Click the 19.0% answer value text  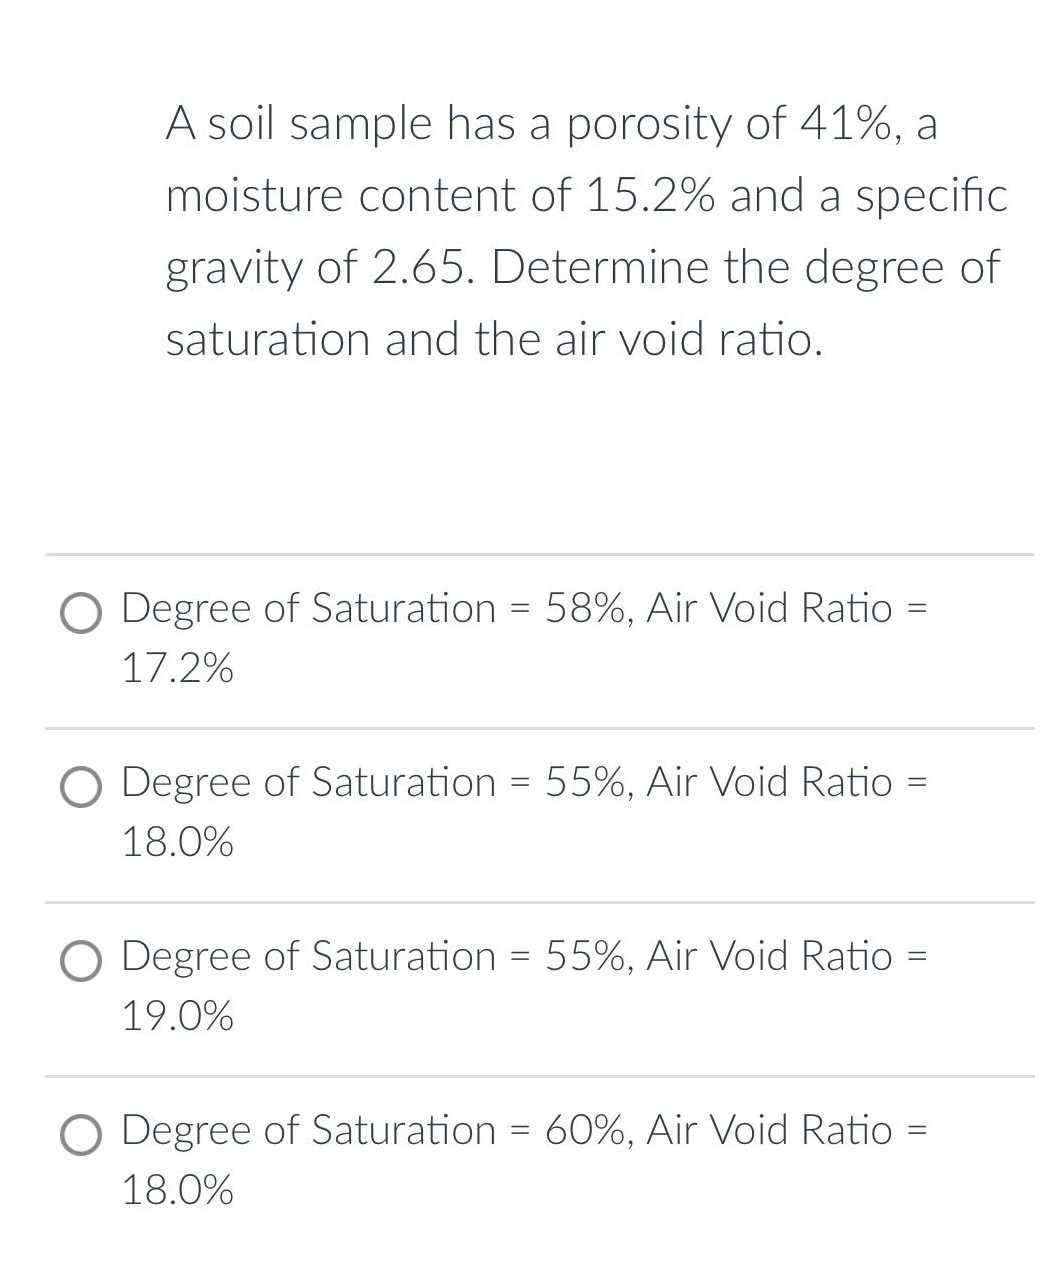click(x=178, y=1016)
